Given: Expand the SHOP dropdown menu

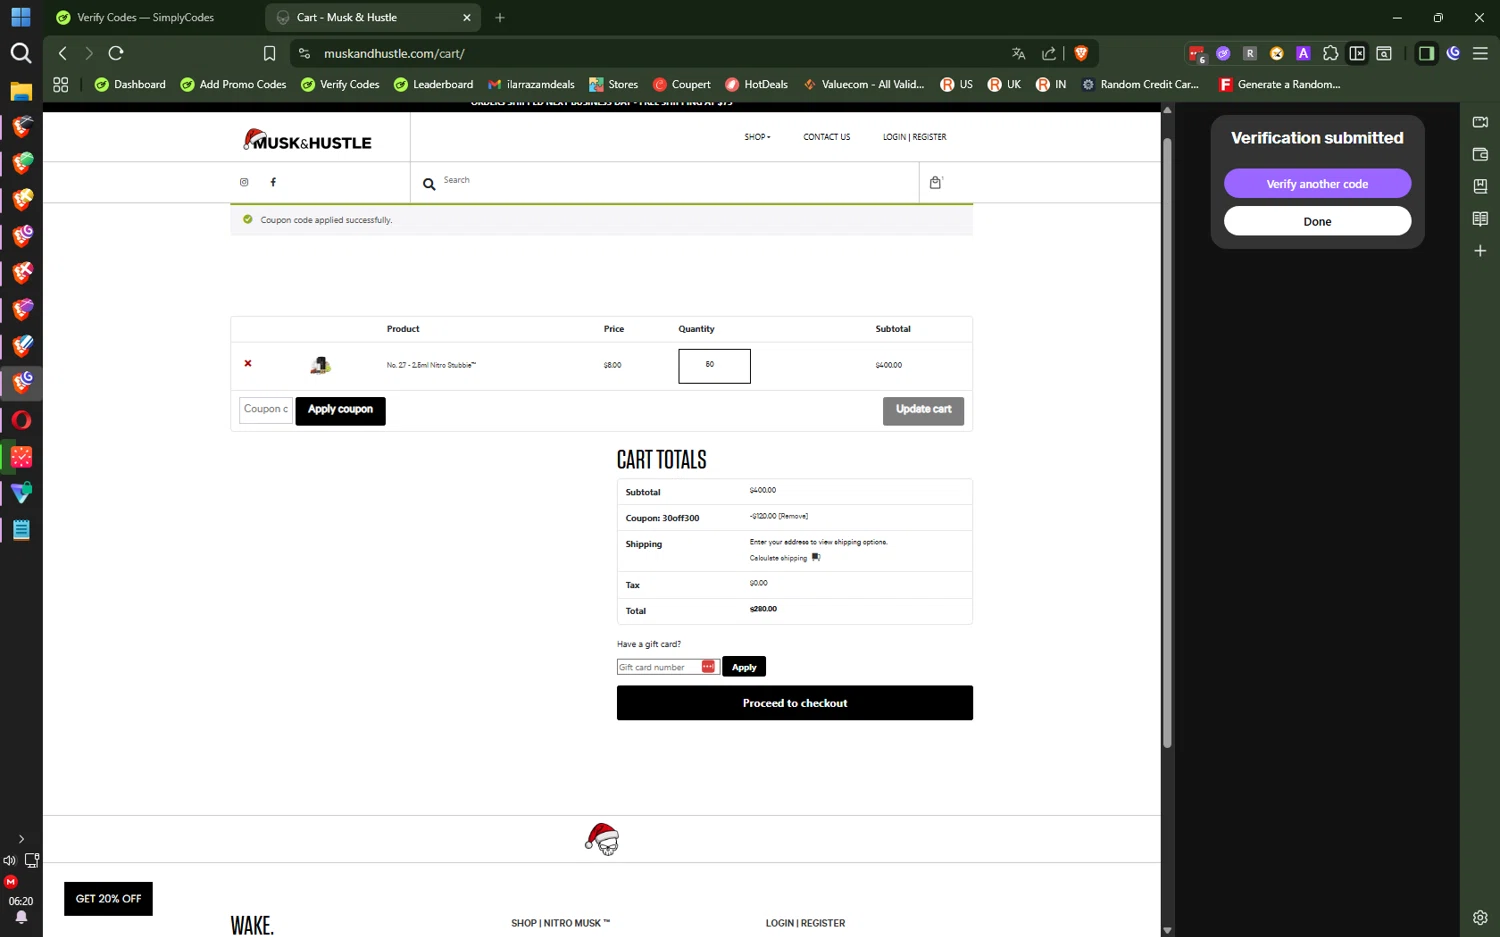Looking at the screenshot, I should [x=757, y=137].
